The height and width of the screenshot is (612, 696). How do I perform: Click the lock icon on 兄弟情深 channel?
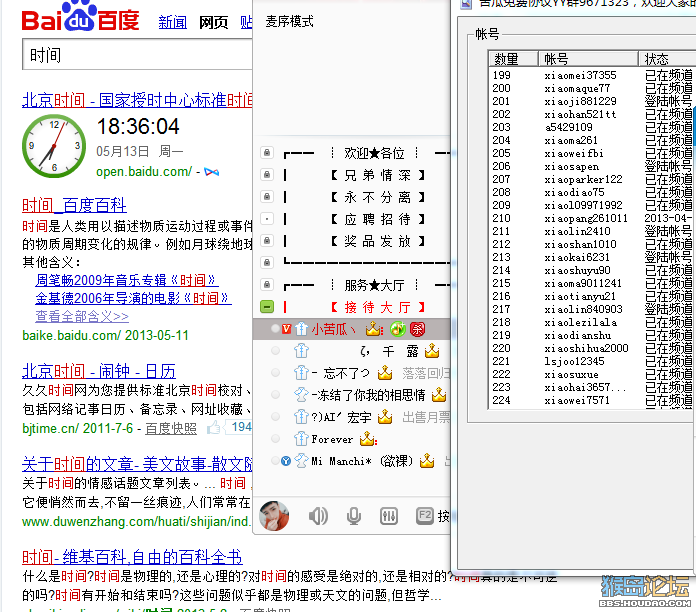click(x=267, y=174)
